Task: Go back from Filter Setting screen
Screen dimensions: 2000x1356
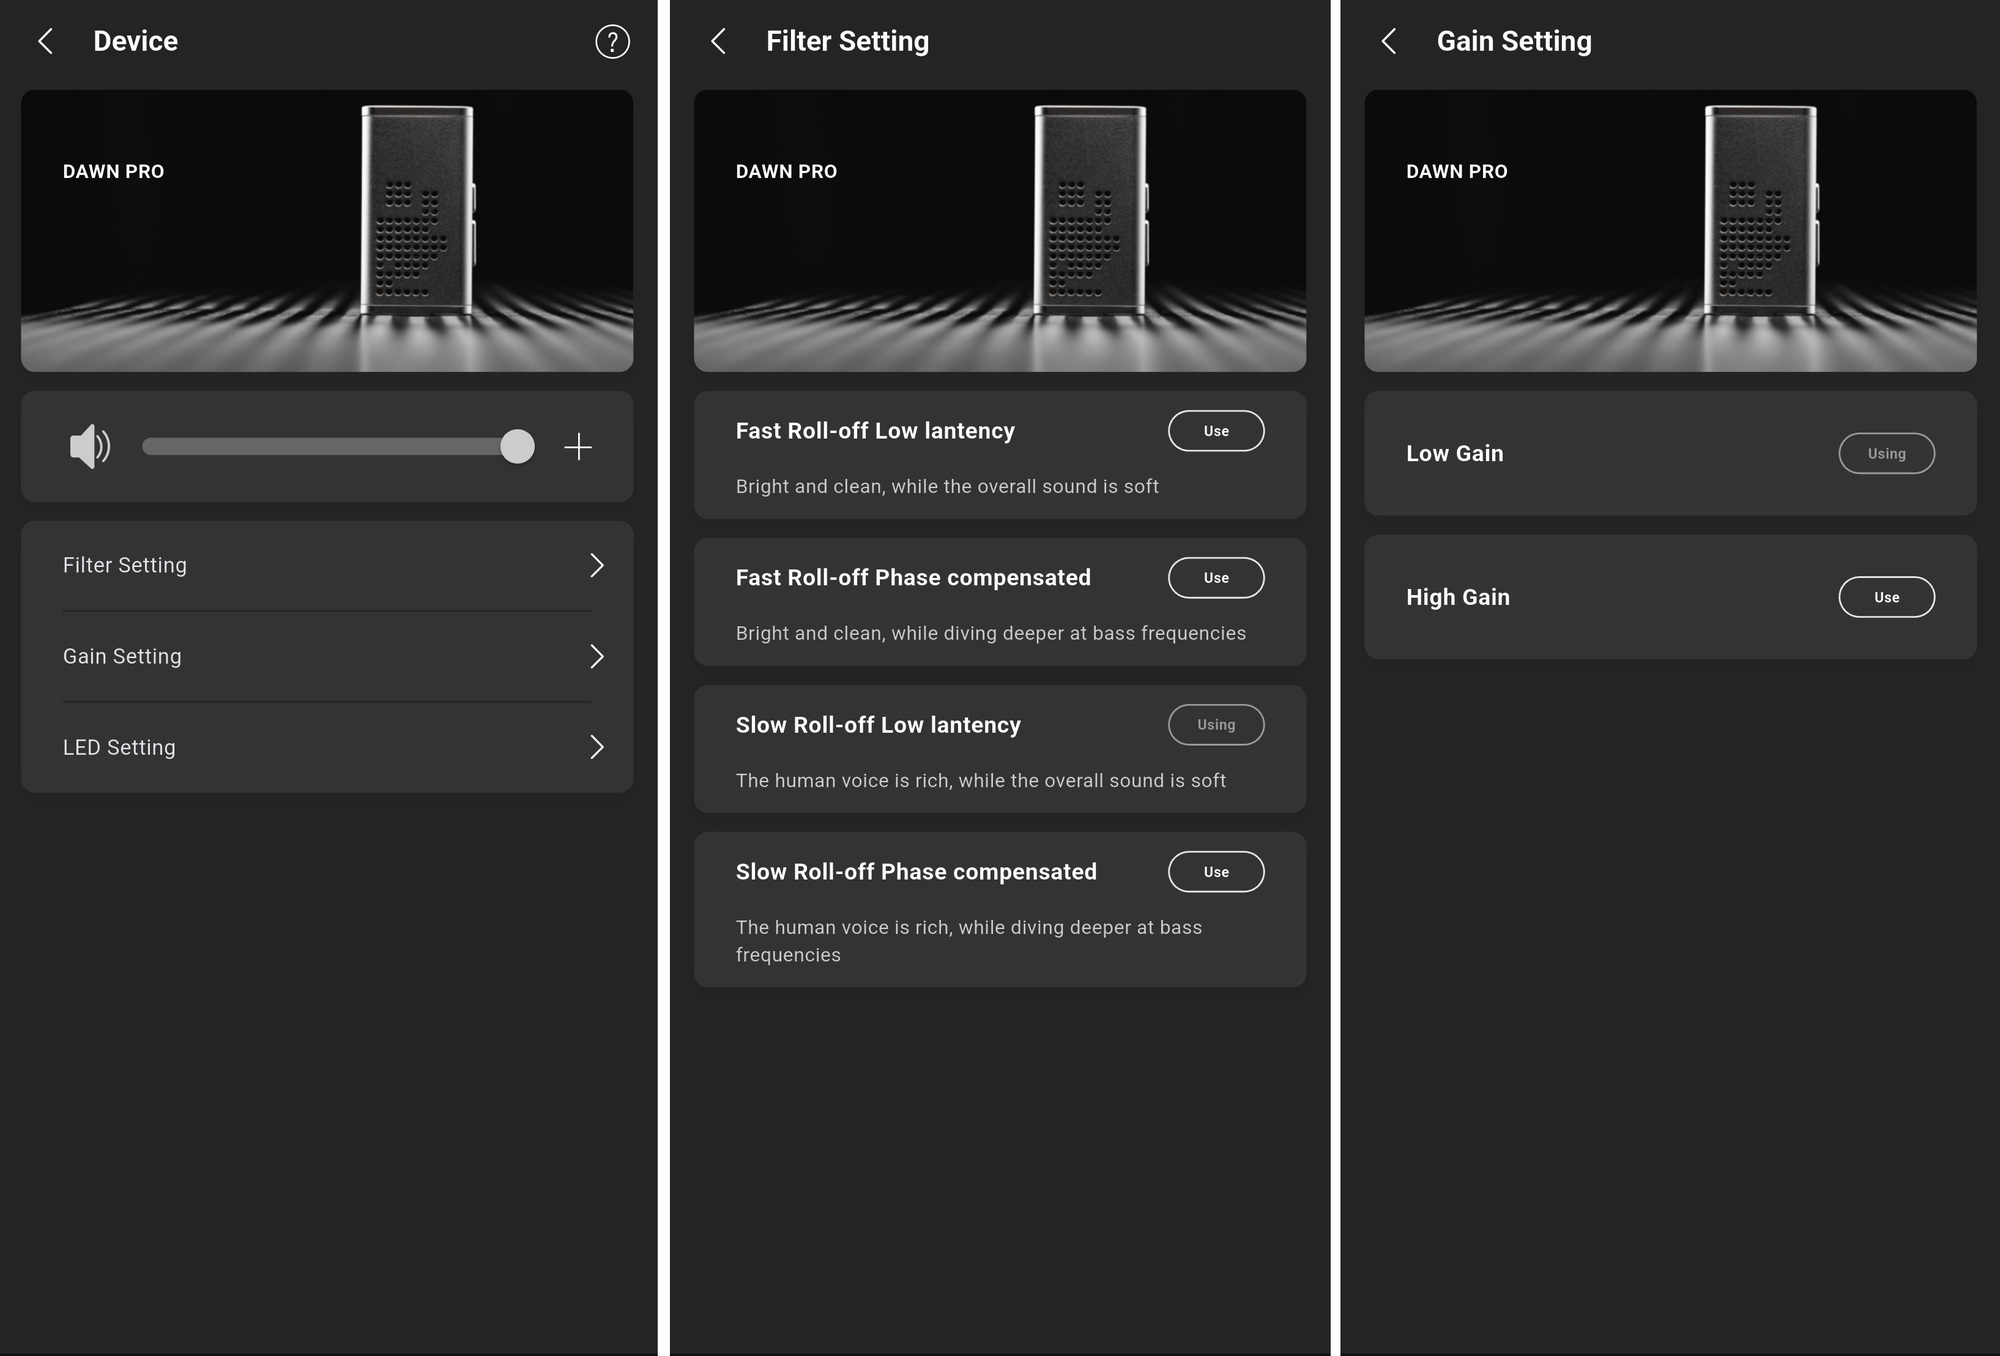Action: point(718,41)
